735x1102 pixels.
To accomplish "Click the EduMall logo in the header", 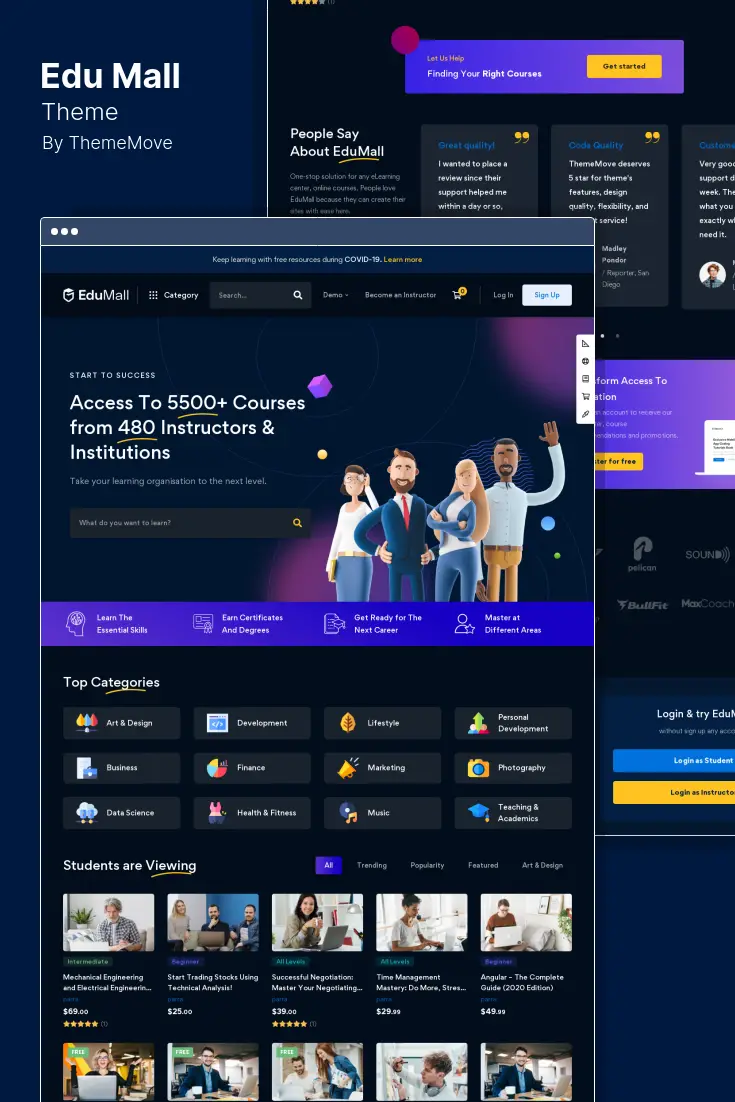I will click(96, 295).
